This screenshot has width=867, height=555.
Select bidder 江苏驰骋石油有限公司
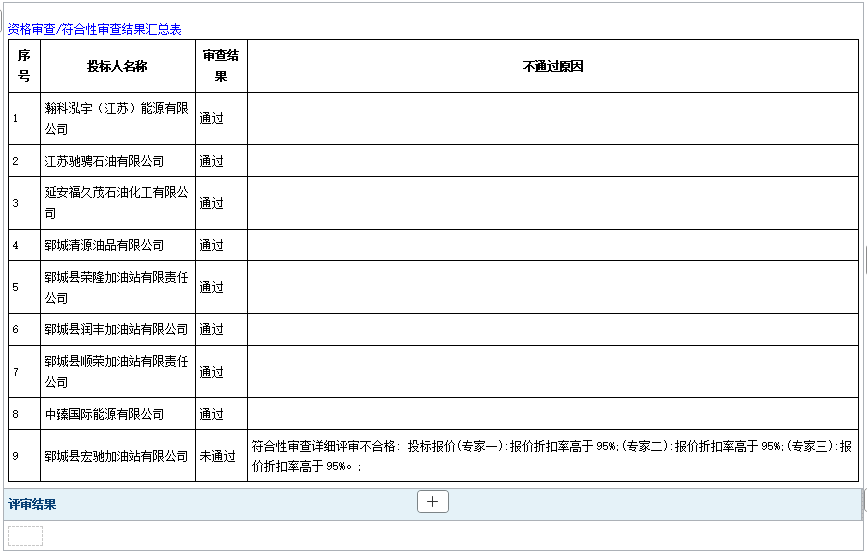coord(104,161)
